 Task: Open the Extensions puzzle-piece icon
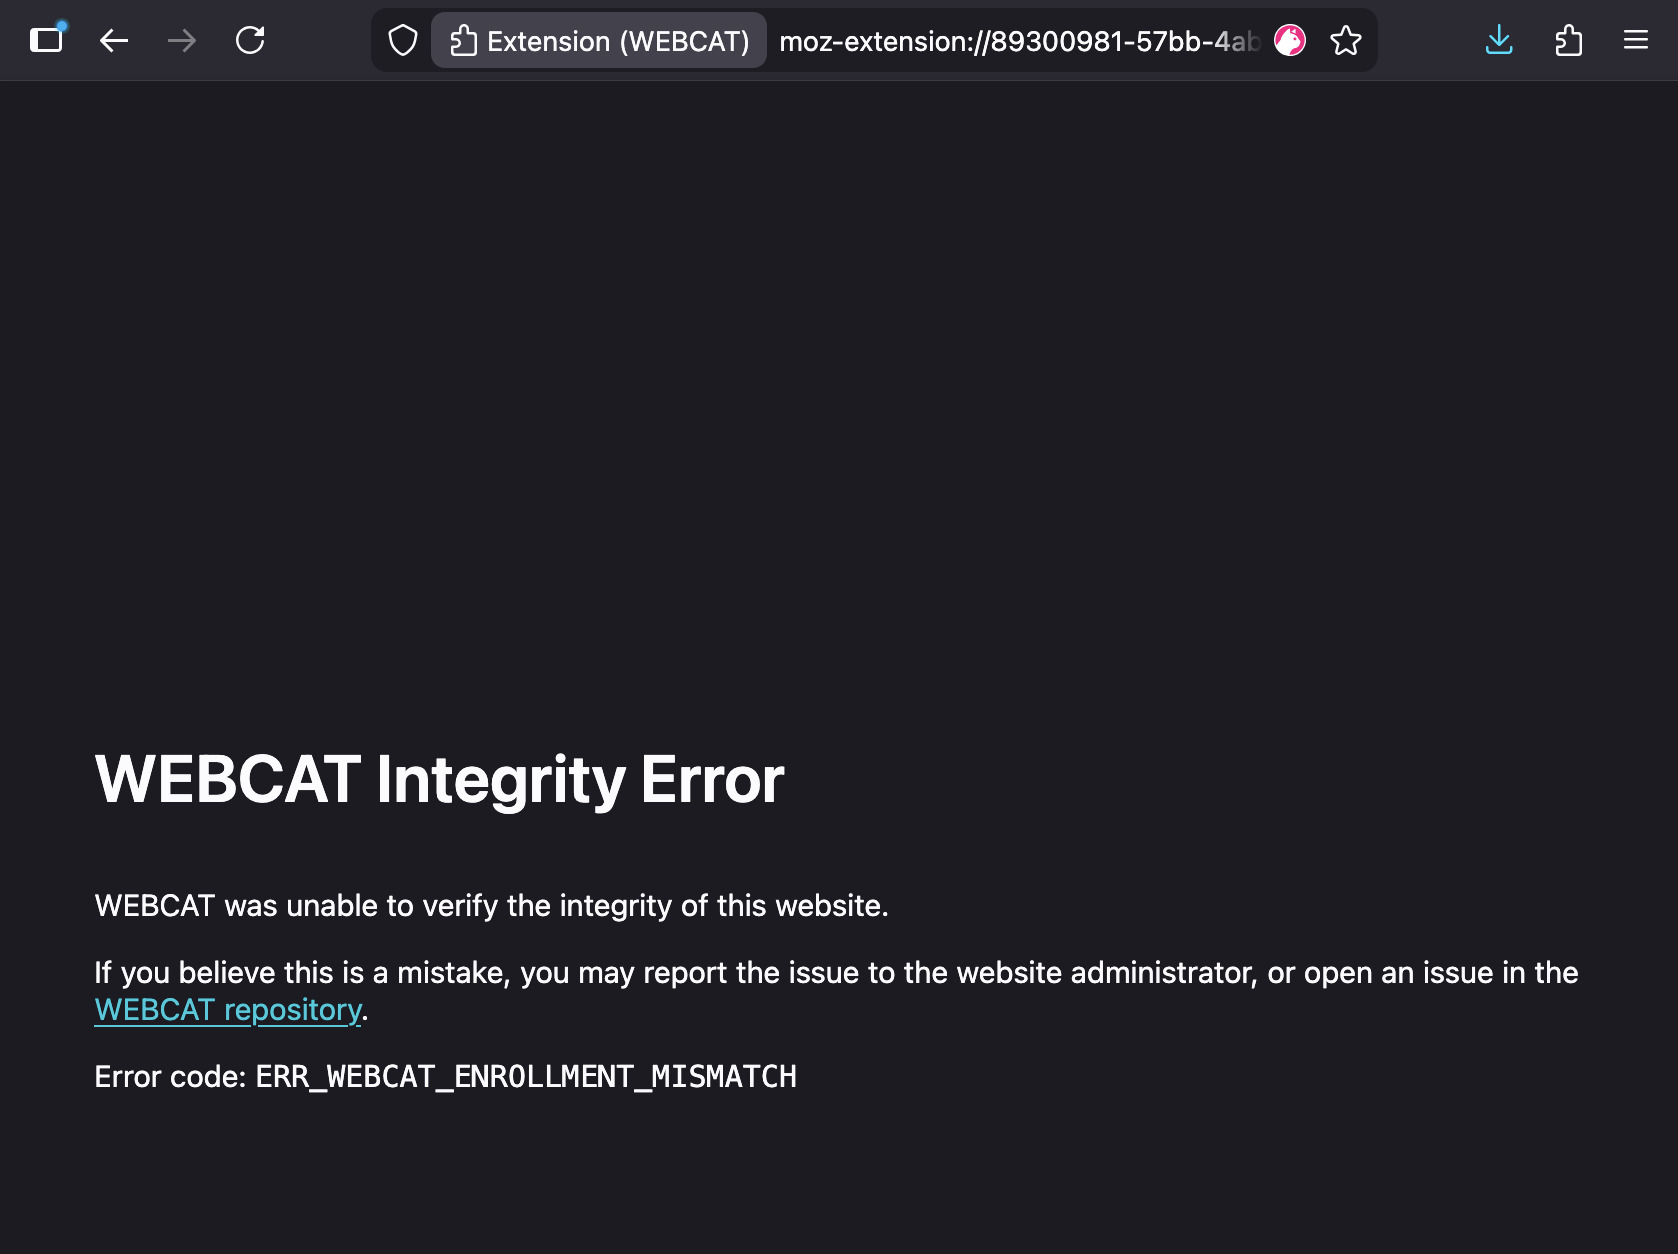(1568, 40)
